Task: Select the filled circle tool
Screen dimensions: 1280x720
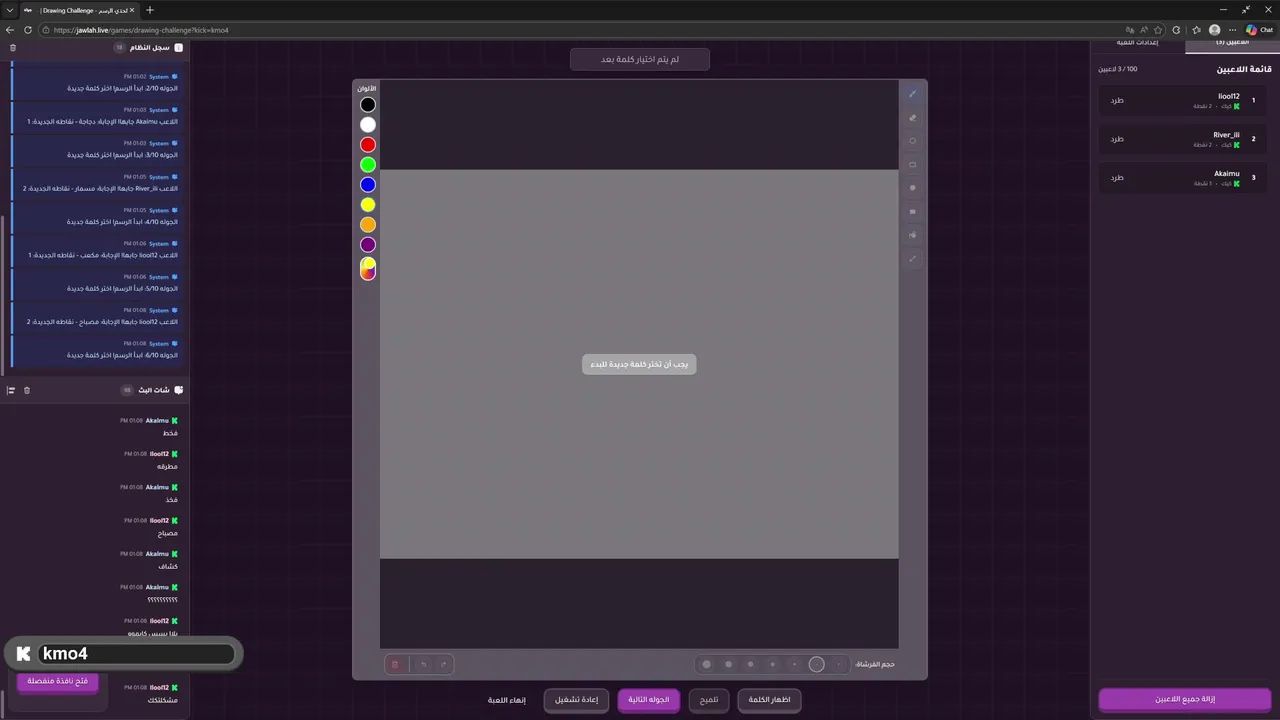Action: click(x=912, y=188)
